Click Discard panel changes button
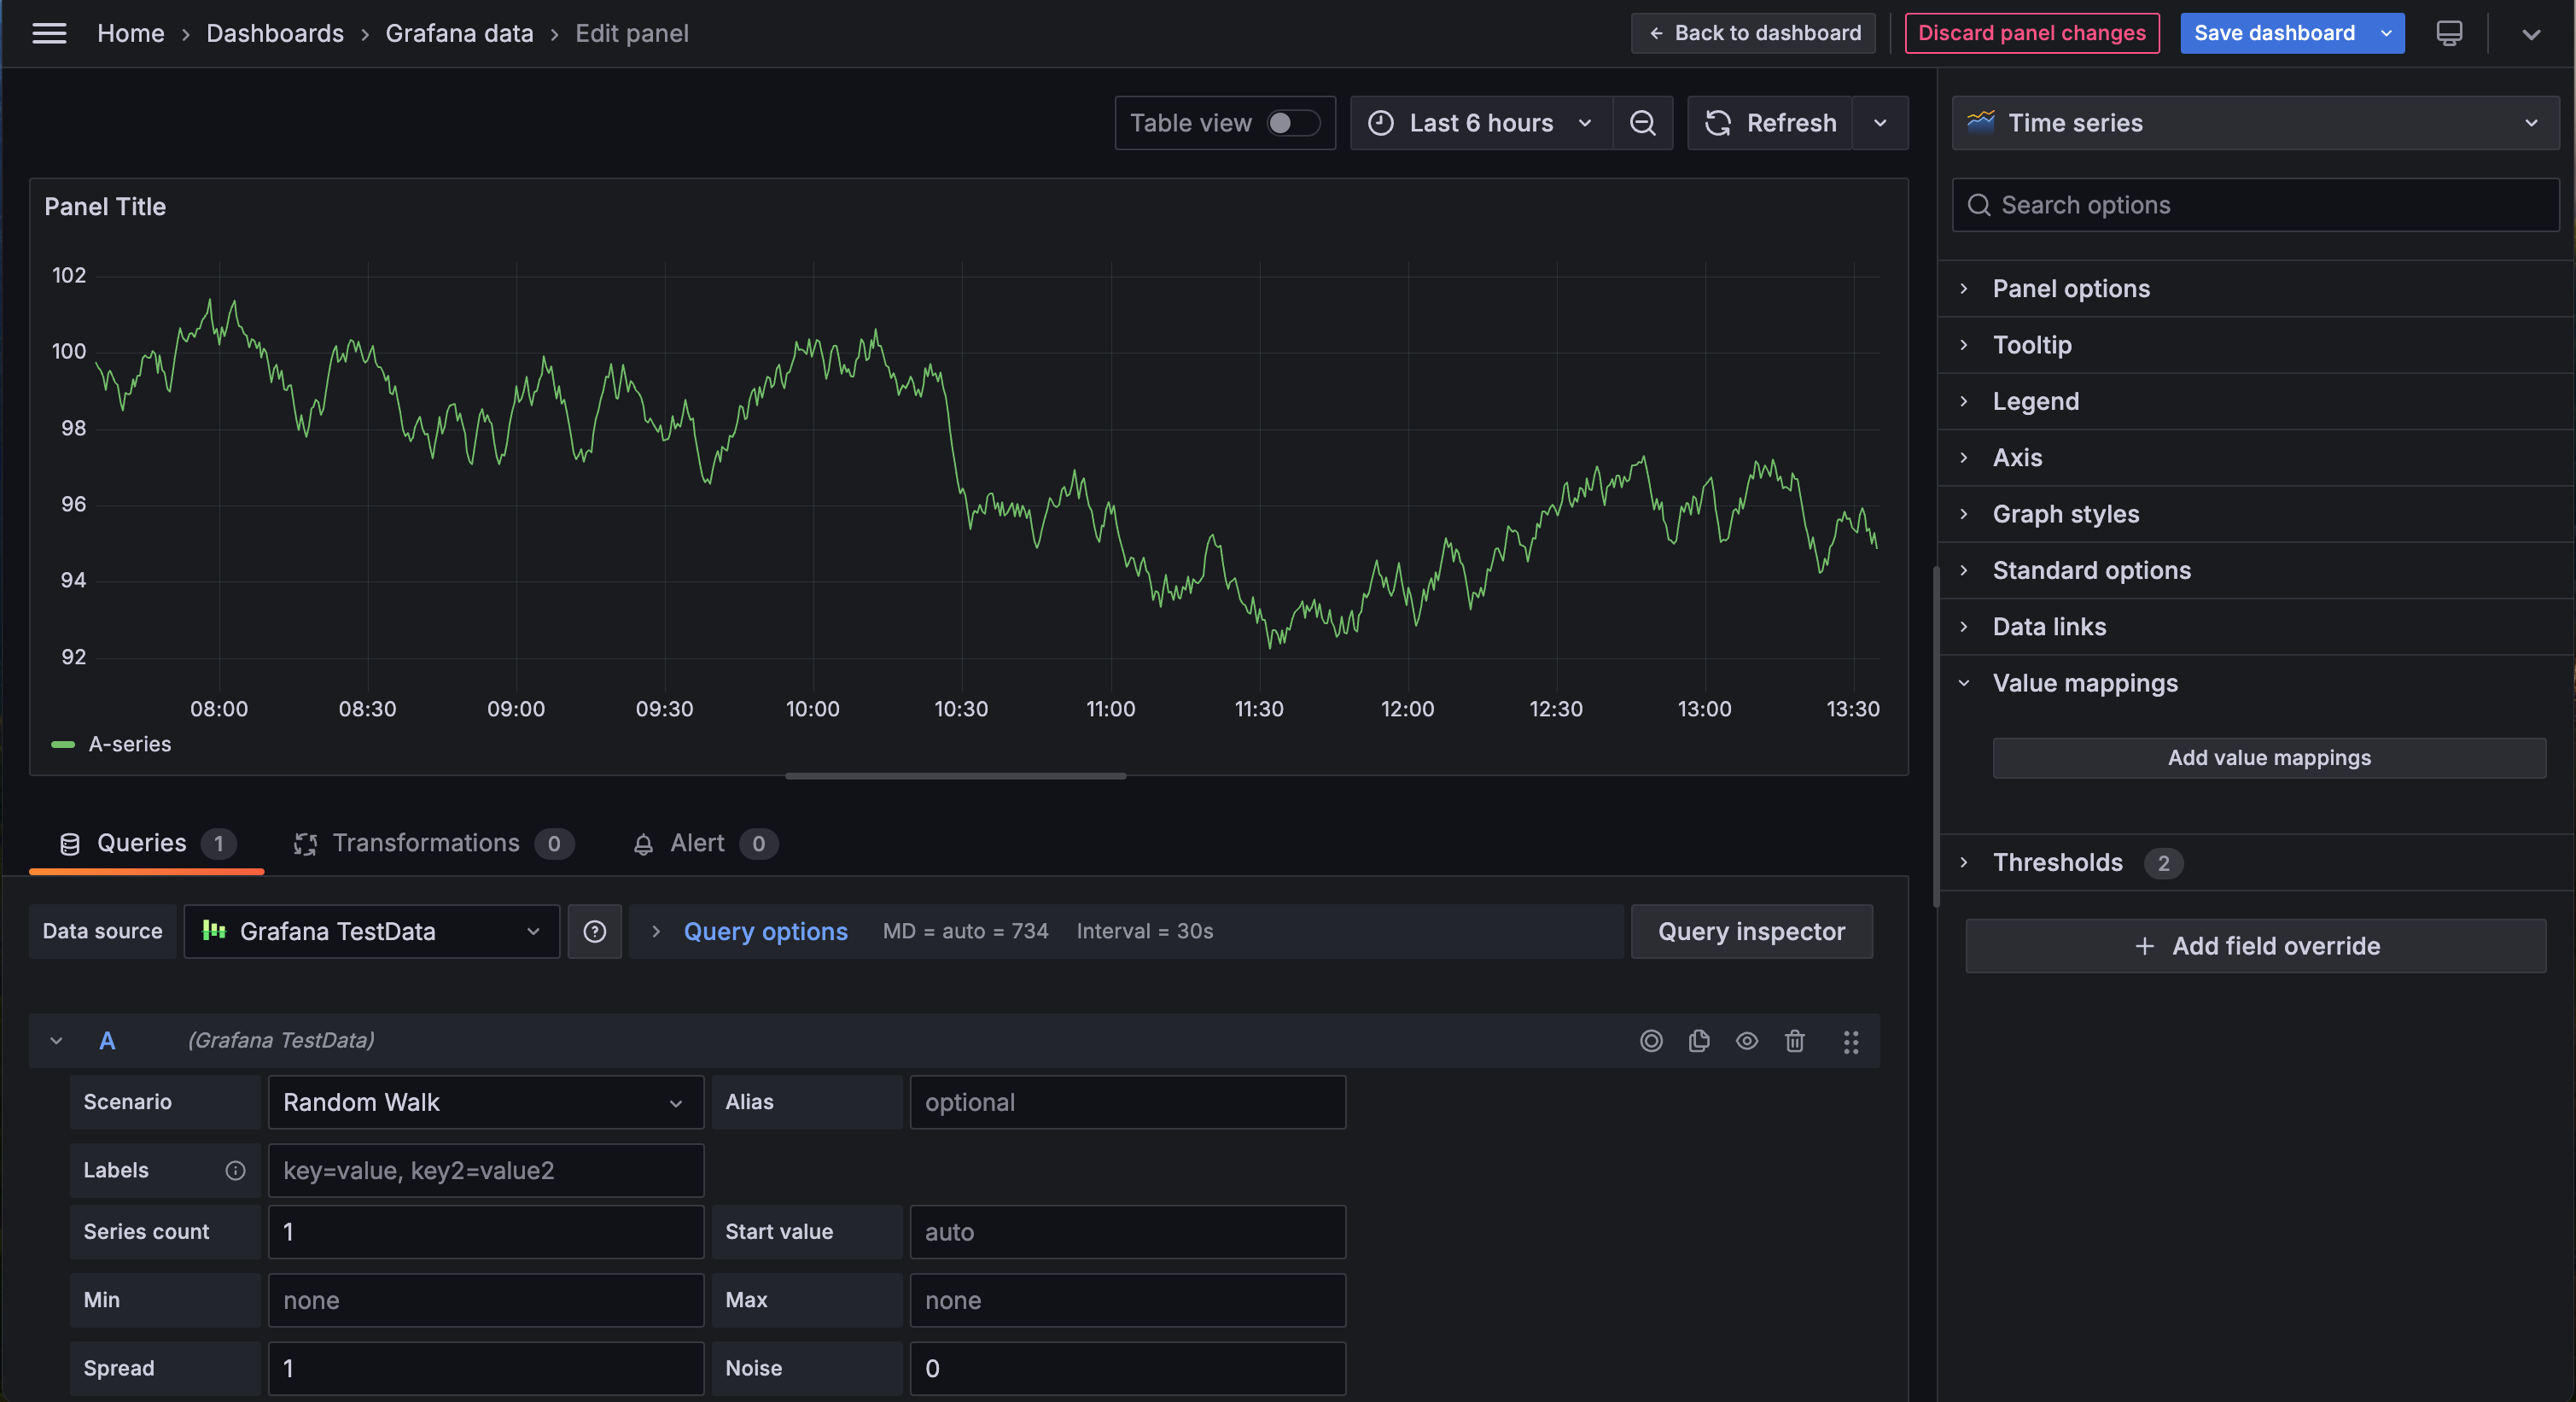 pos(2031,33)
